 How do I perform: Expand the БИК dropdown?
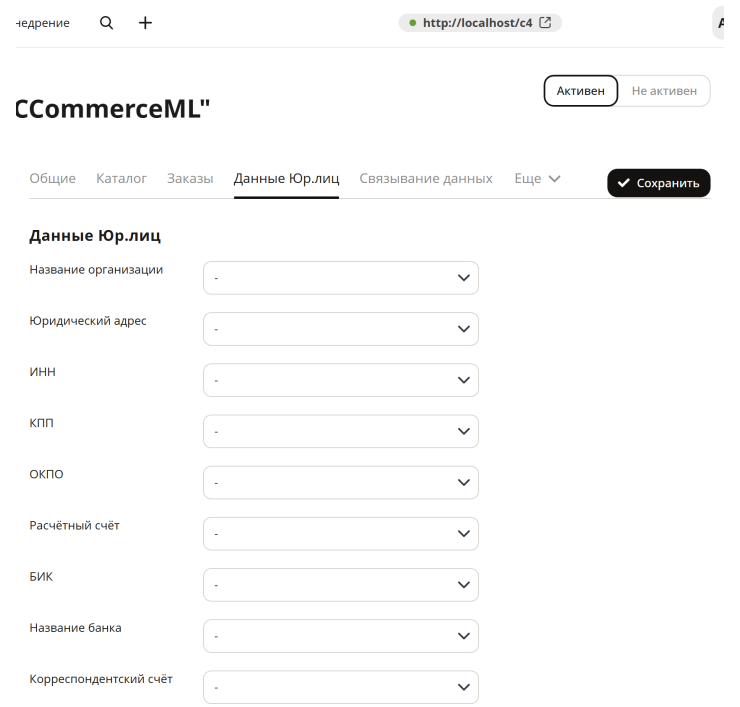tap(341, 585)
